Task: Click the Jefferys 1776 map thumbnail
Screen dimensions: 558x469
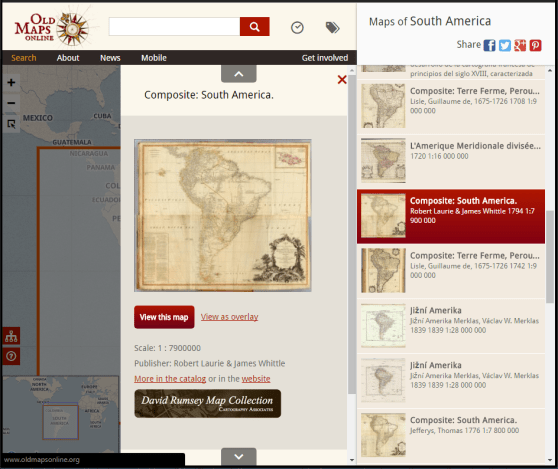Action: 383,435
